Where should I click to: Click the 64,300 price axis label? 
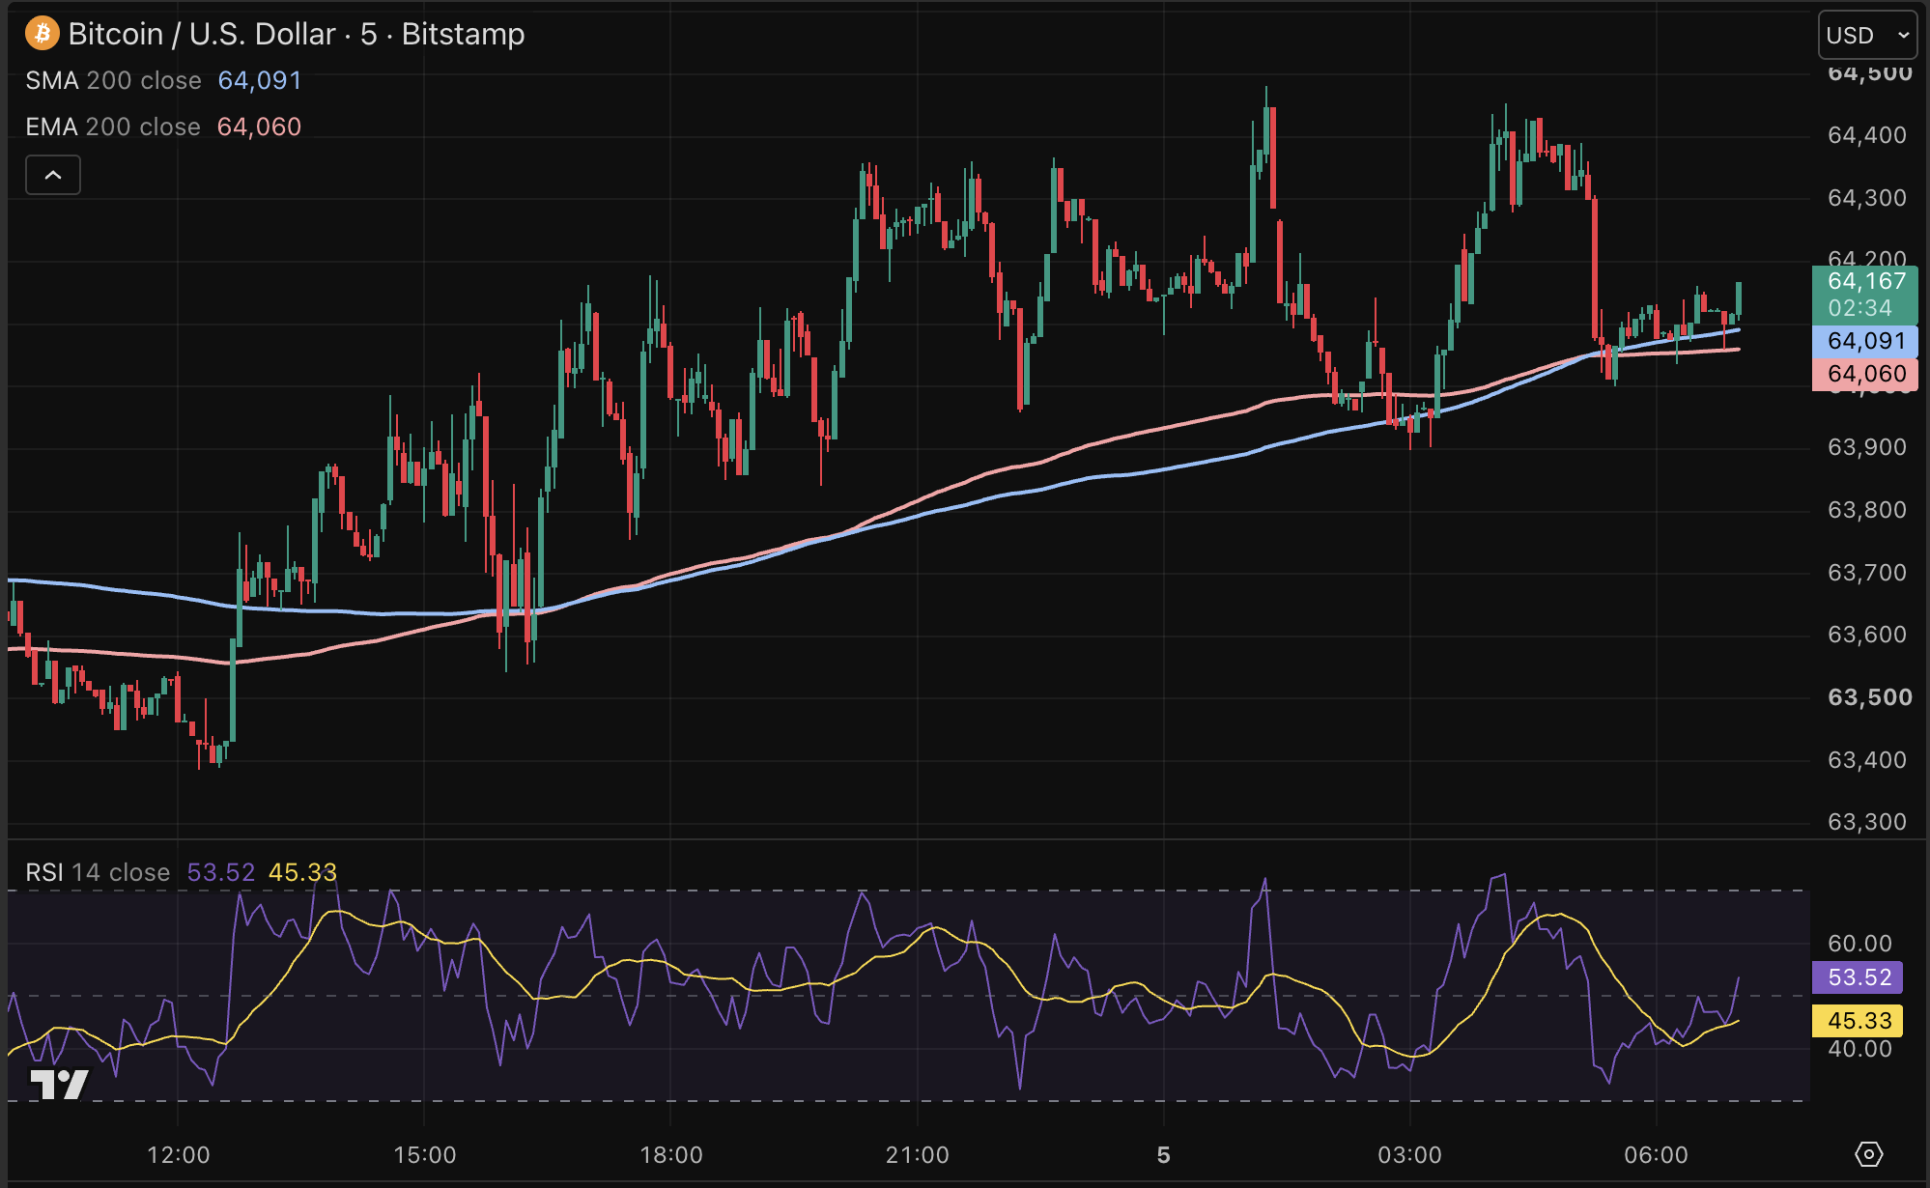click(1867, 198)
